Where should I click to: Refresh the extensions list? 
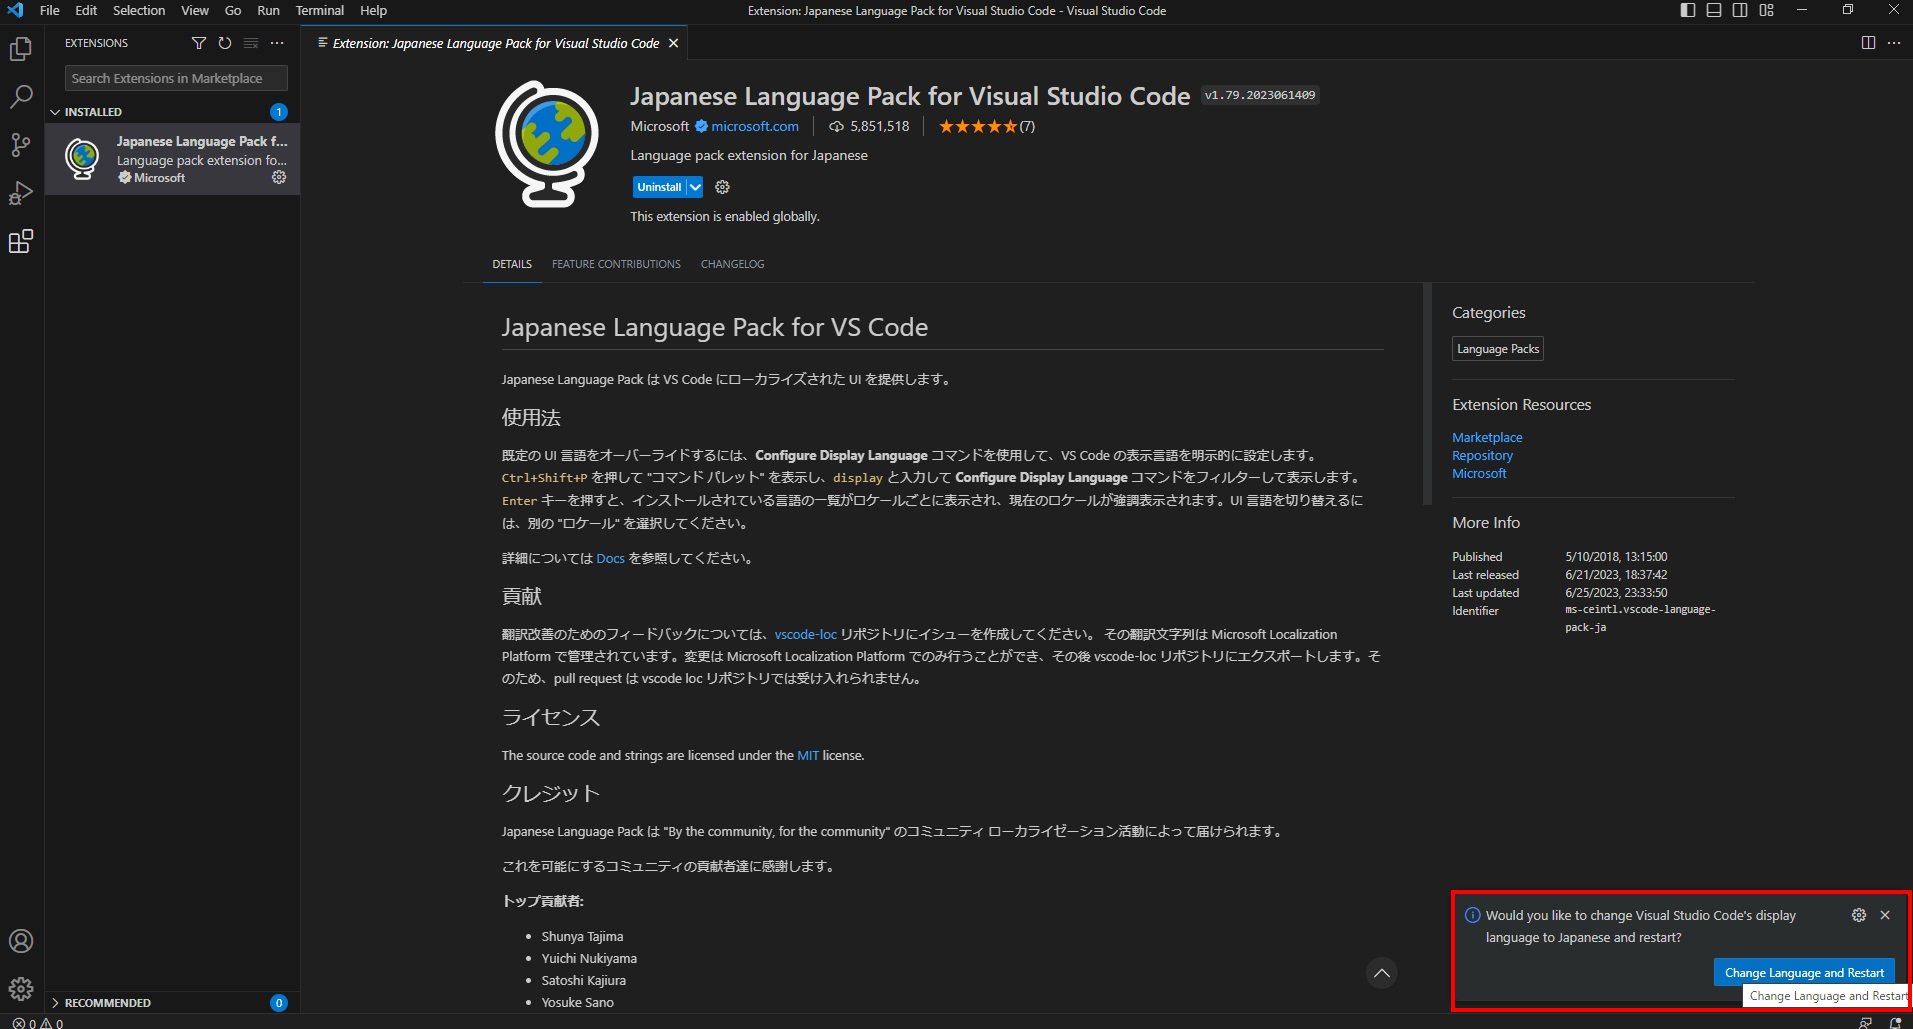coord(225,43)
